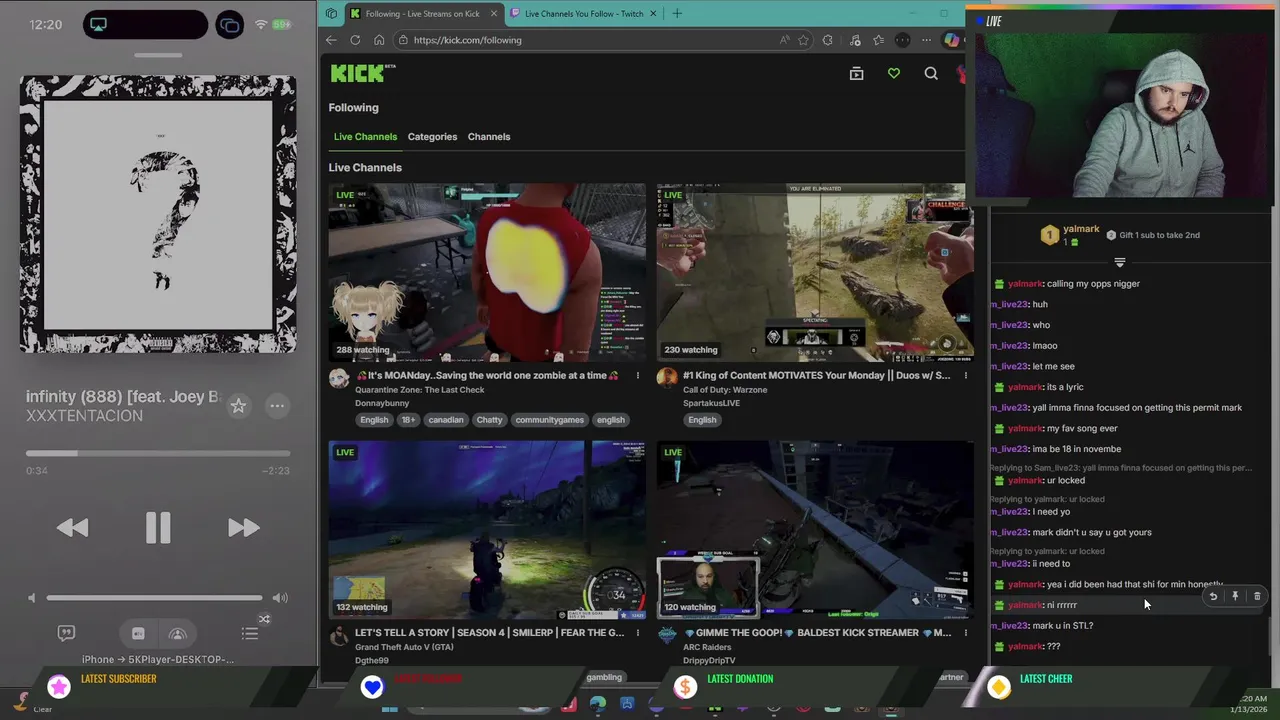
Task: Switch to the Channels tab
Action: coord(489,137)
